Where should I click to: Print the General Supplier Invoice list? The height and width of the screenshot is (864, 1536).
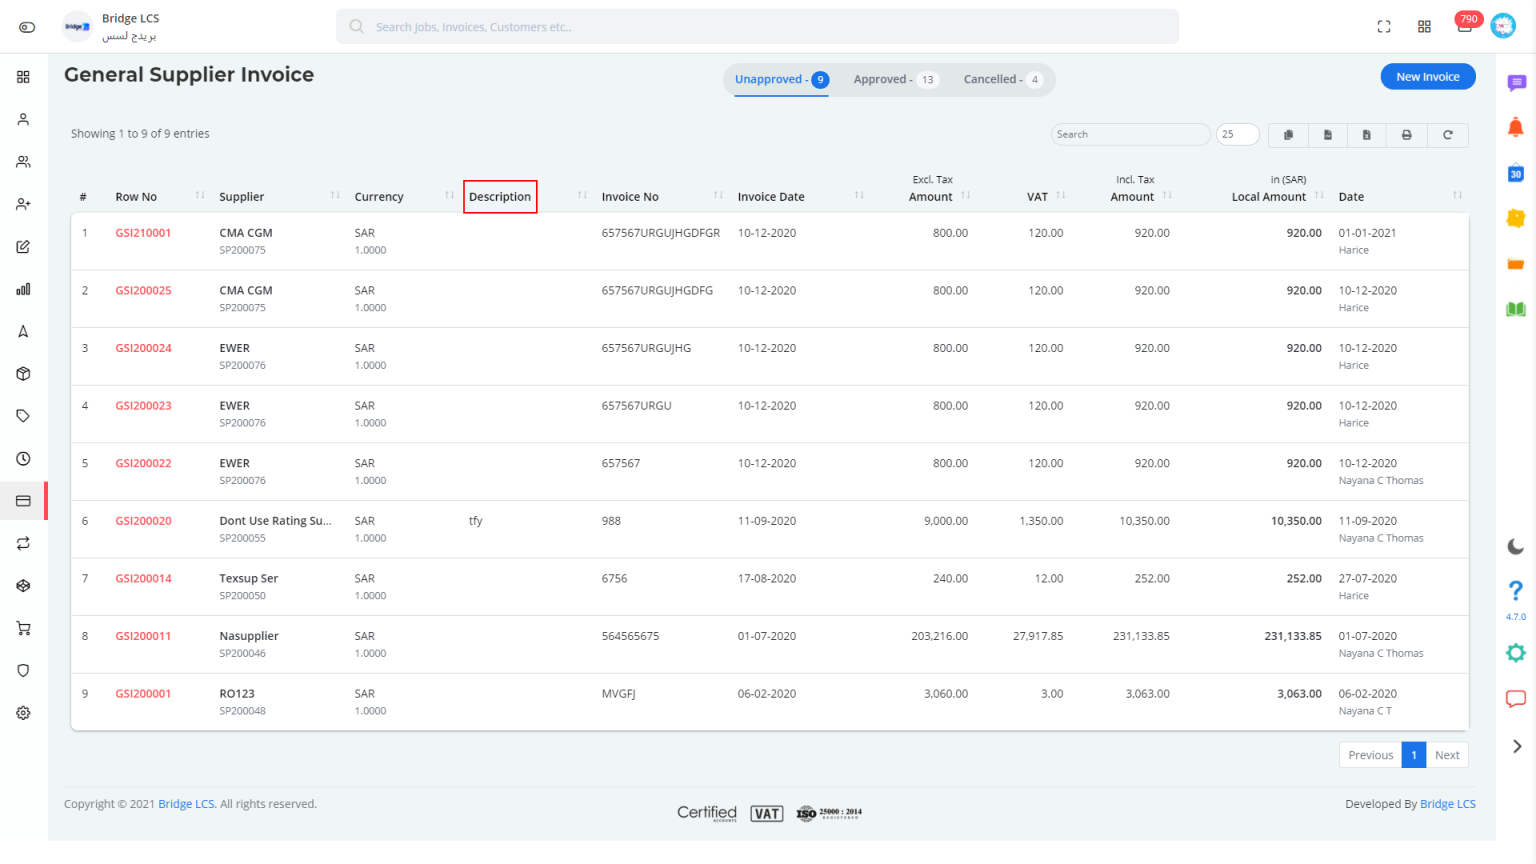1406,134
